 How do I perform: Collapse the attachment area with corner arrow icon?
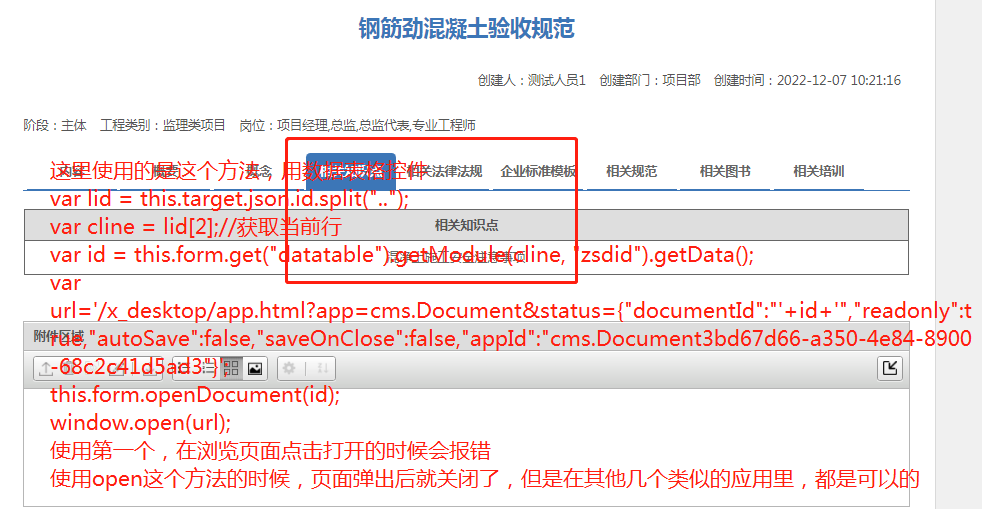pos(890,368)
